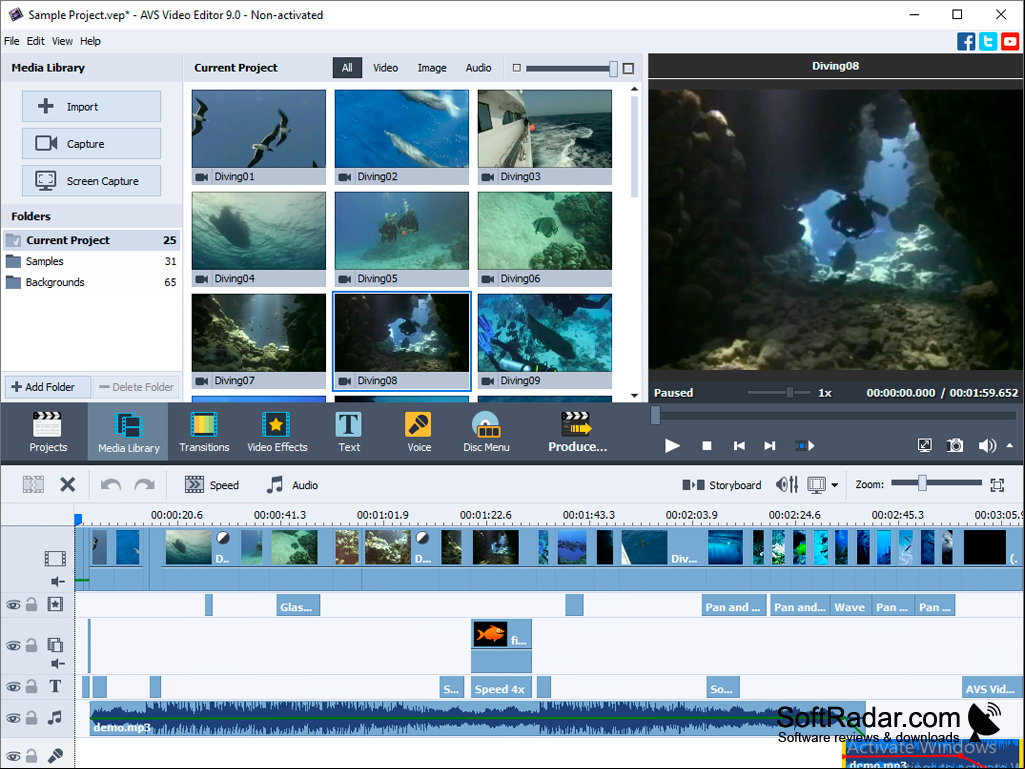Stop the preview playback
1025x769 pixels.
coord(707,445)
